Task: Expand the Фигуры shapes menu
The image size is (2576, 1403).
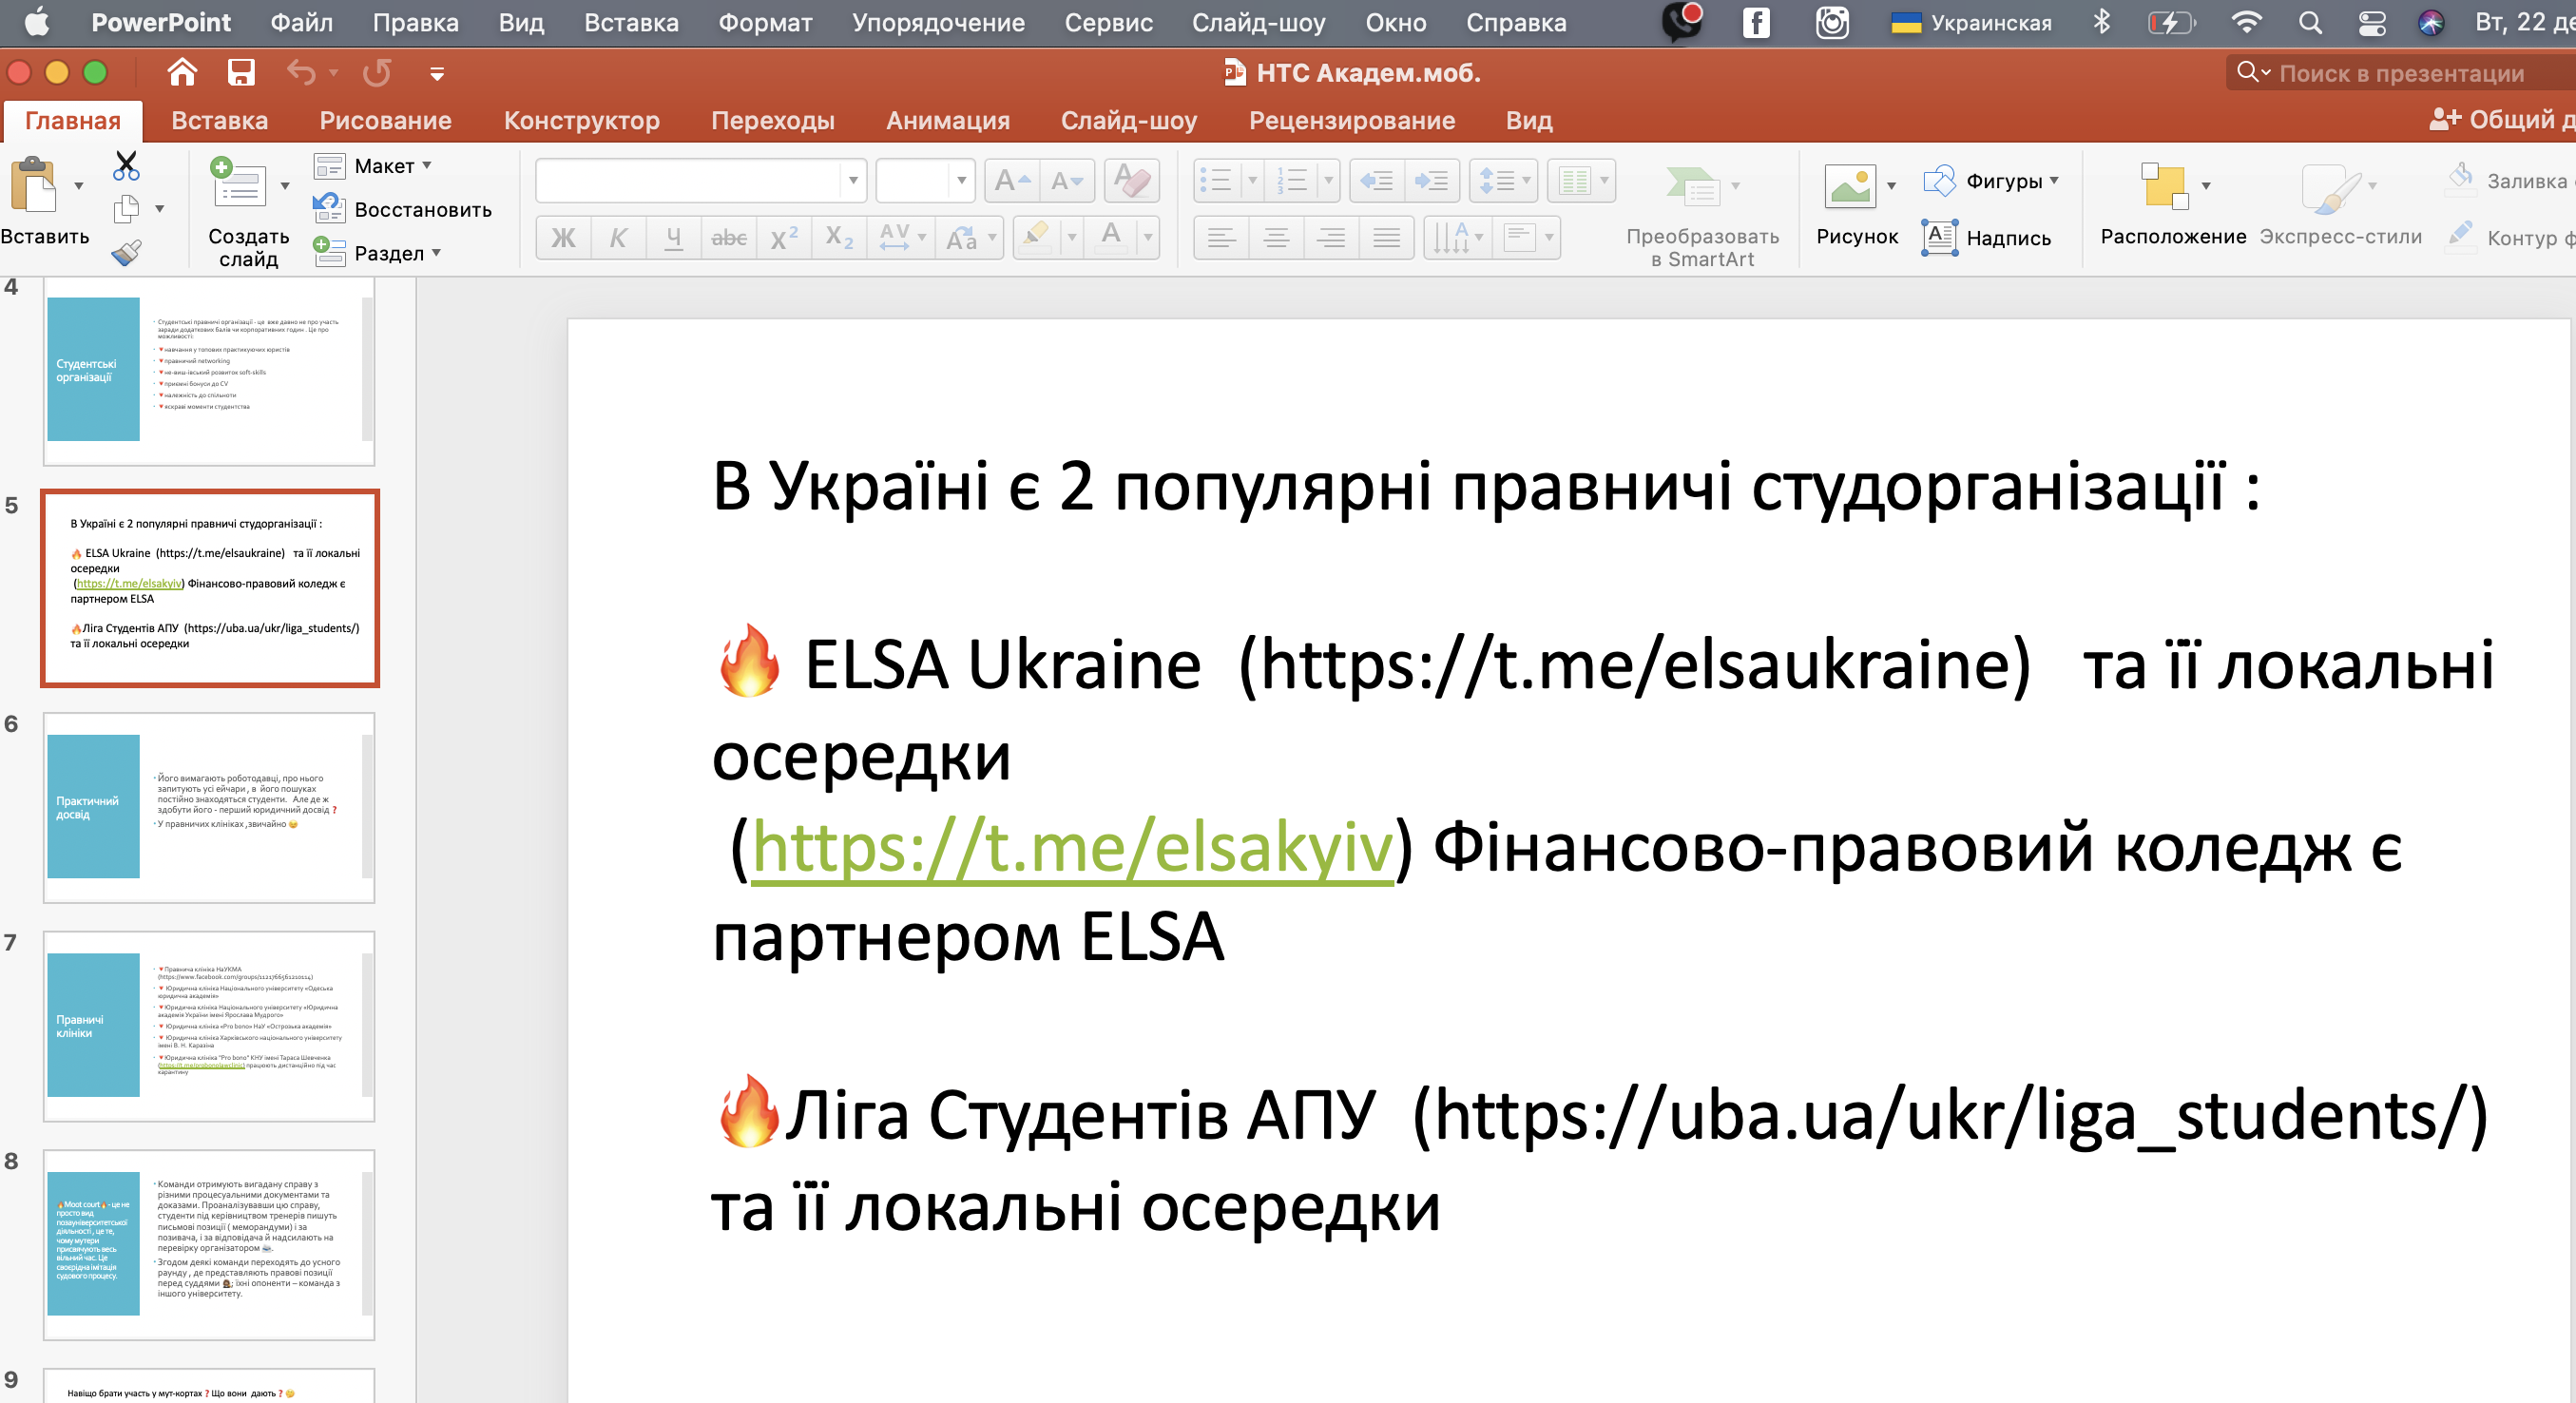Action: 1991,181
